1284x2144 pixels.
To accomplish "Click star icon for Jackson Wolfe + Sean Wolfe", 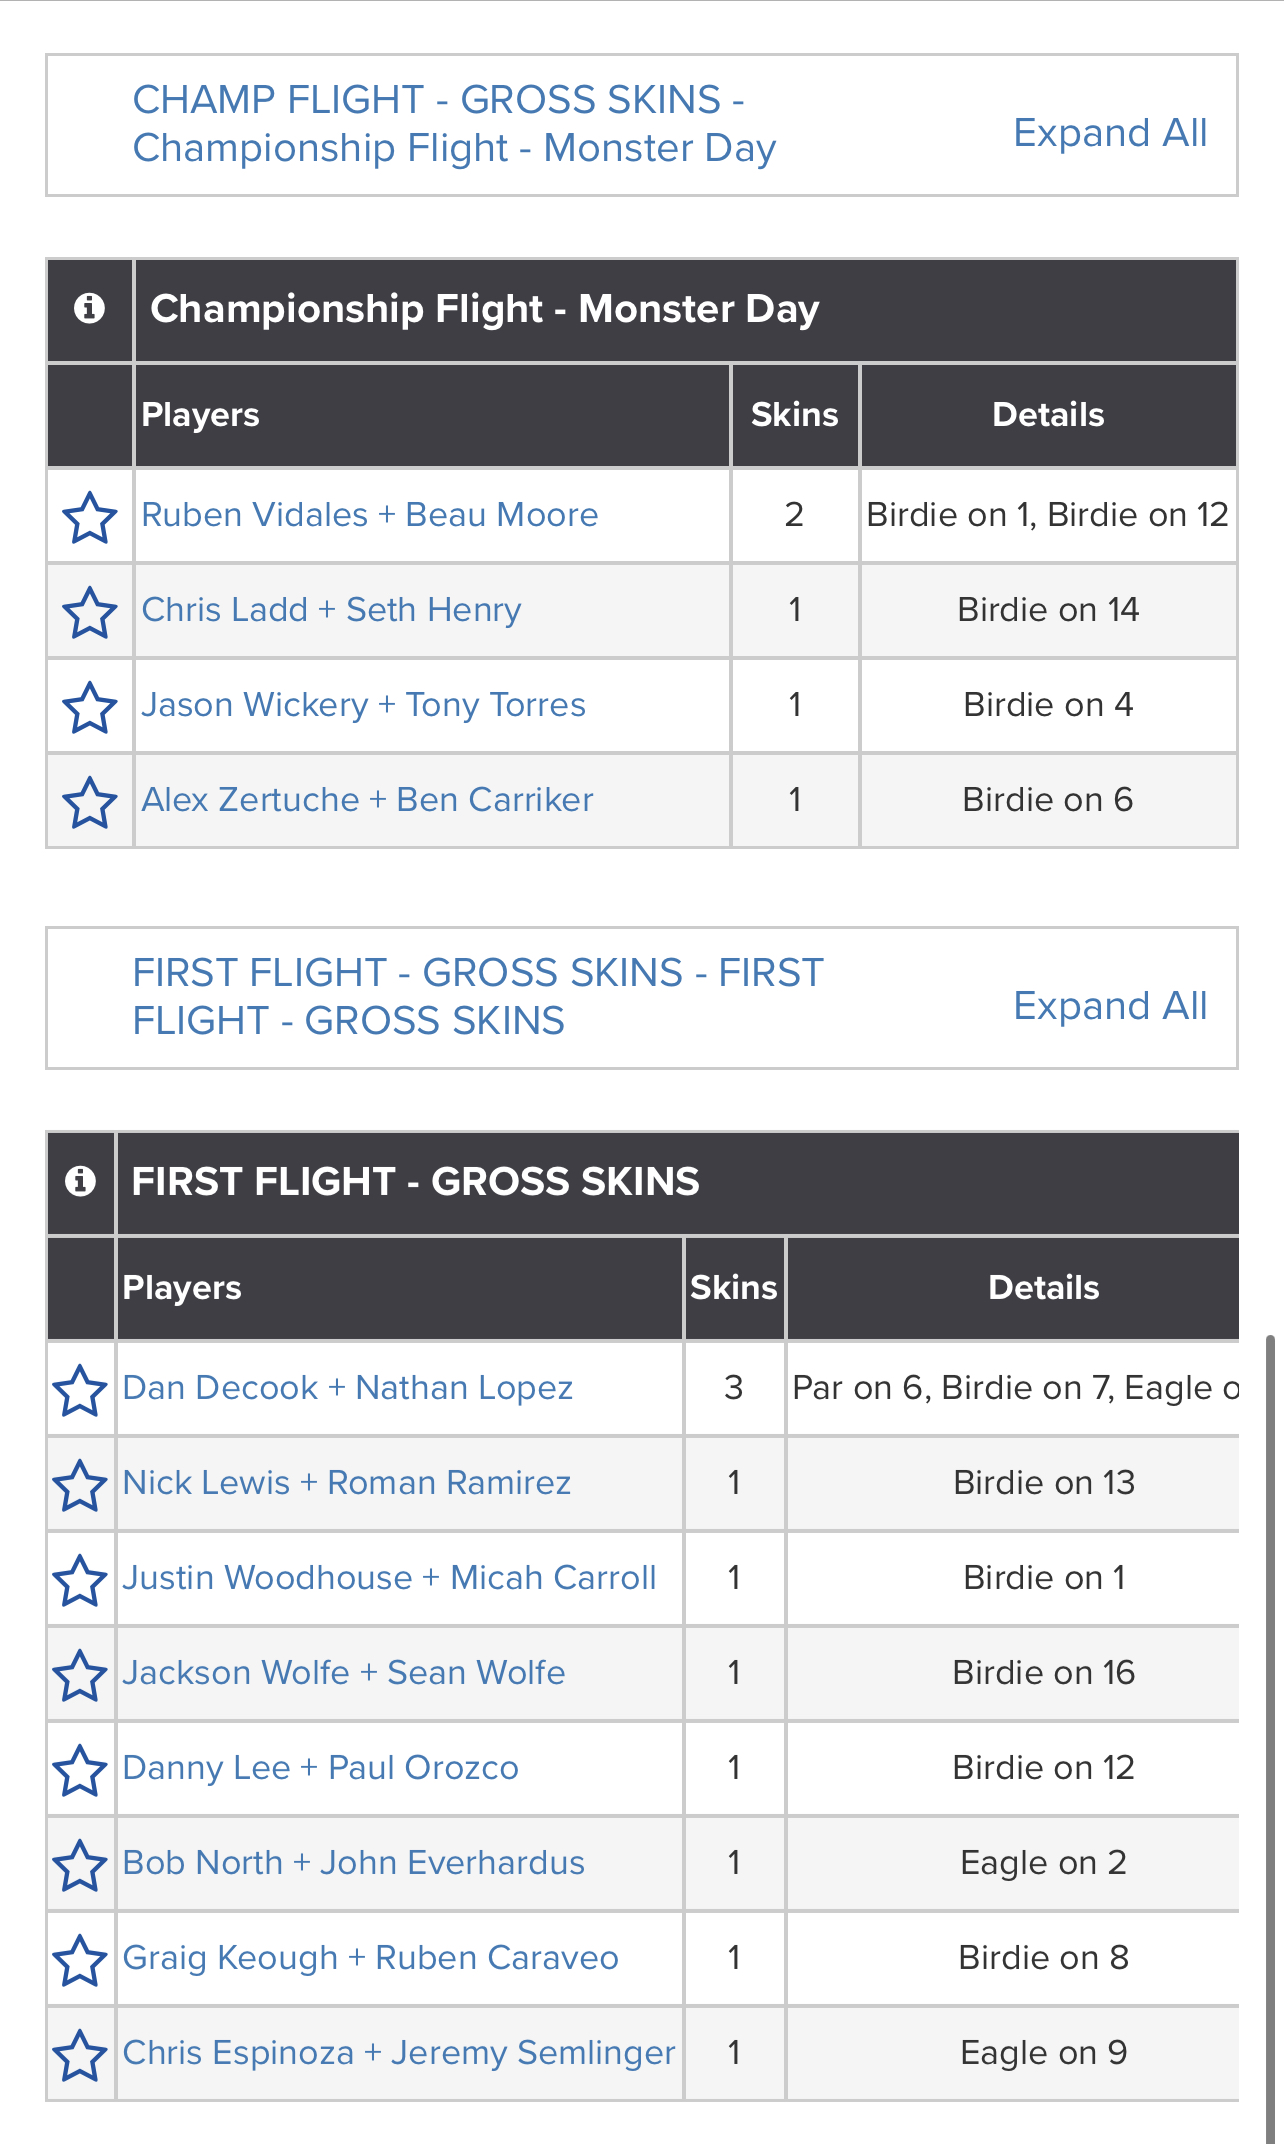I will pos(80,1674).
